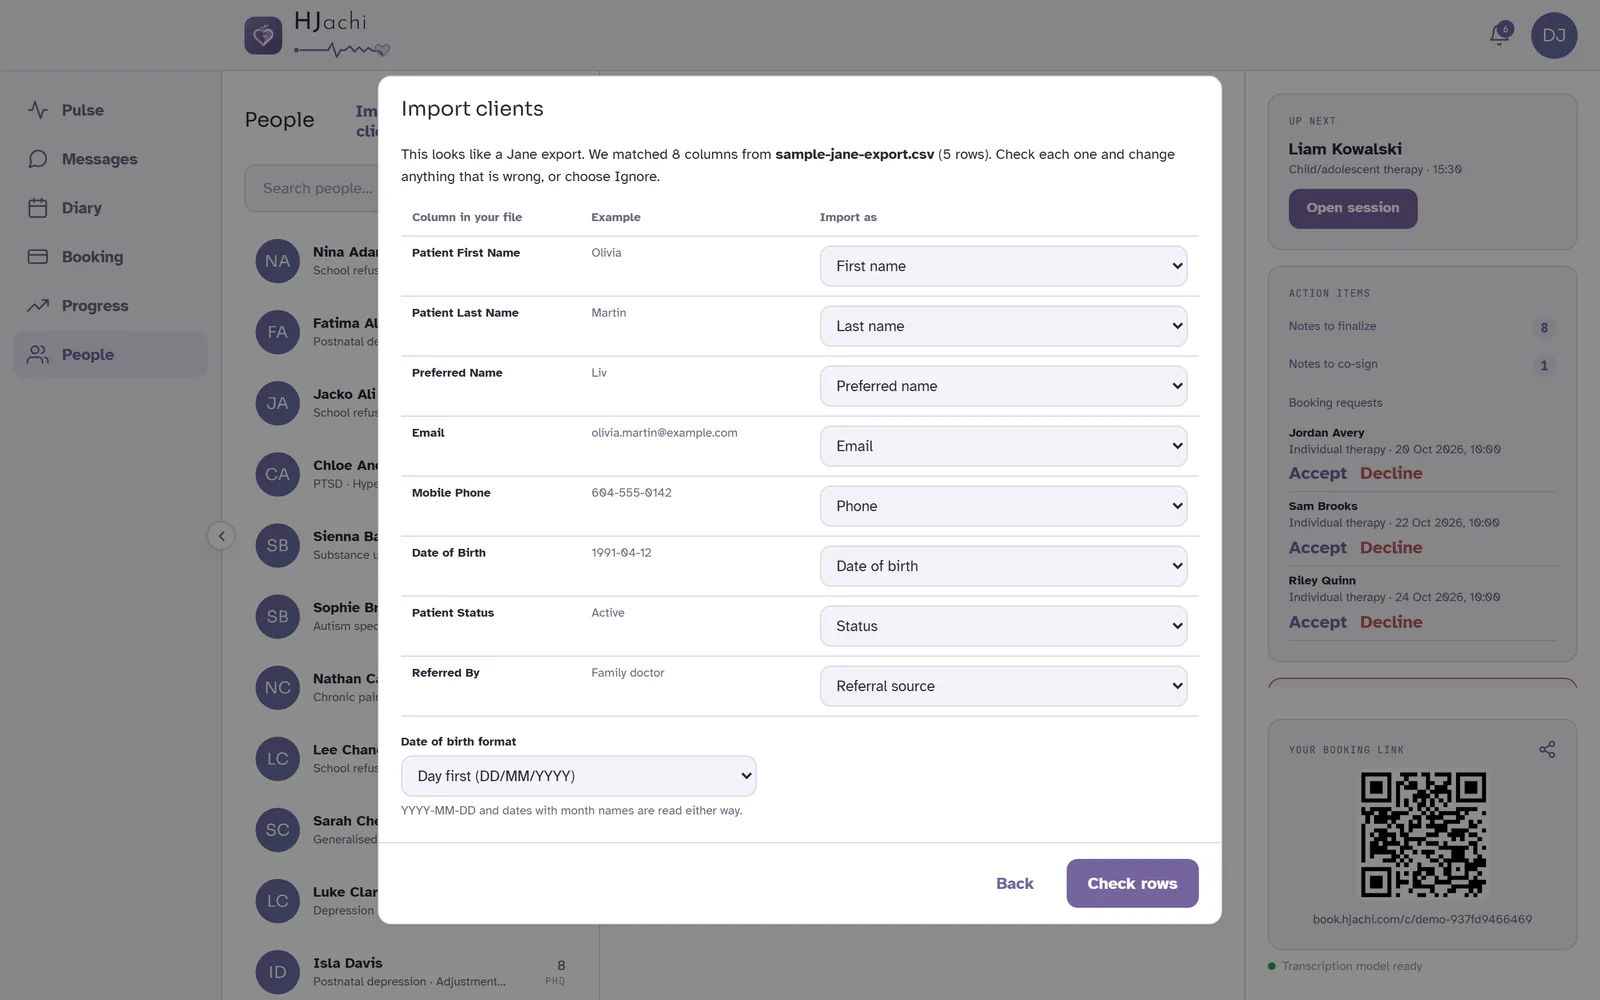Share the booking link via share icon

(1547, 749)
